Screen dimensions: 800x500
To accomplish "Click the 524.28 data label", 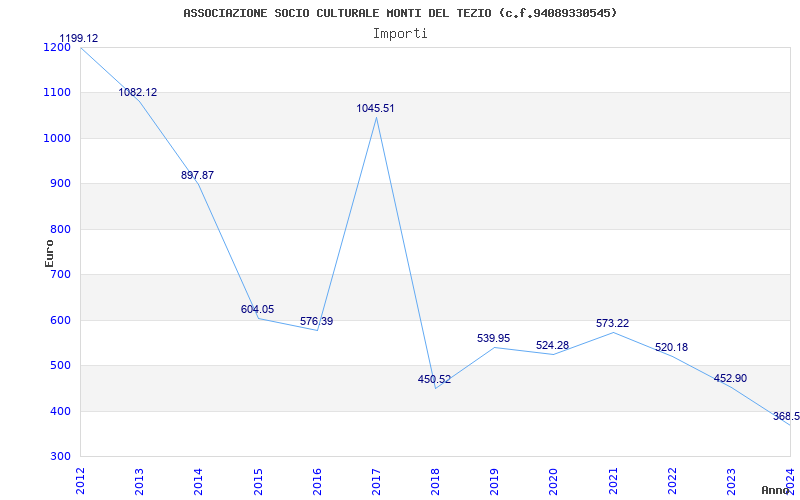I will (x=553, y=345).
